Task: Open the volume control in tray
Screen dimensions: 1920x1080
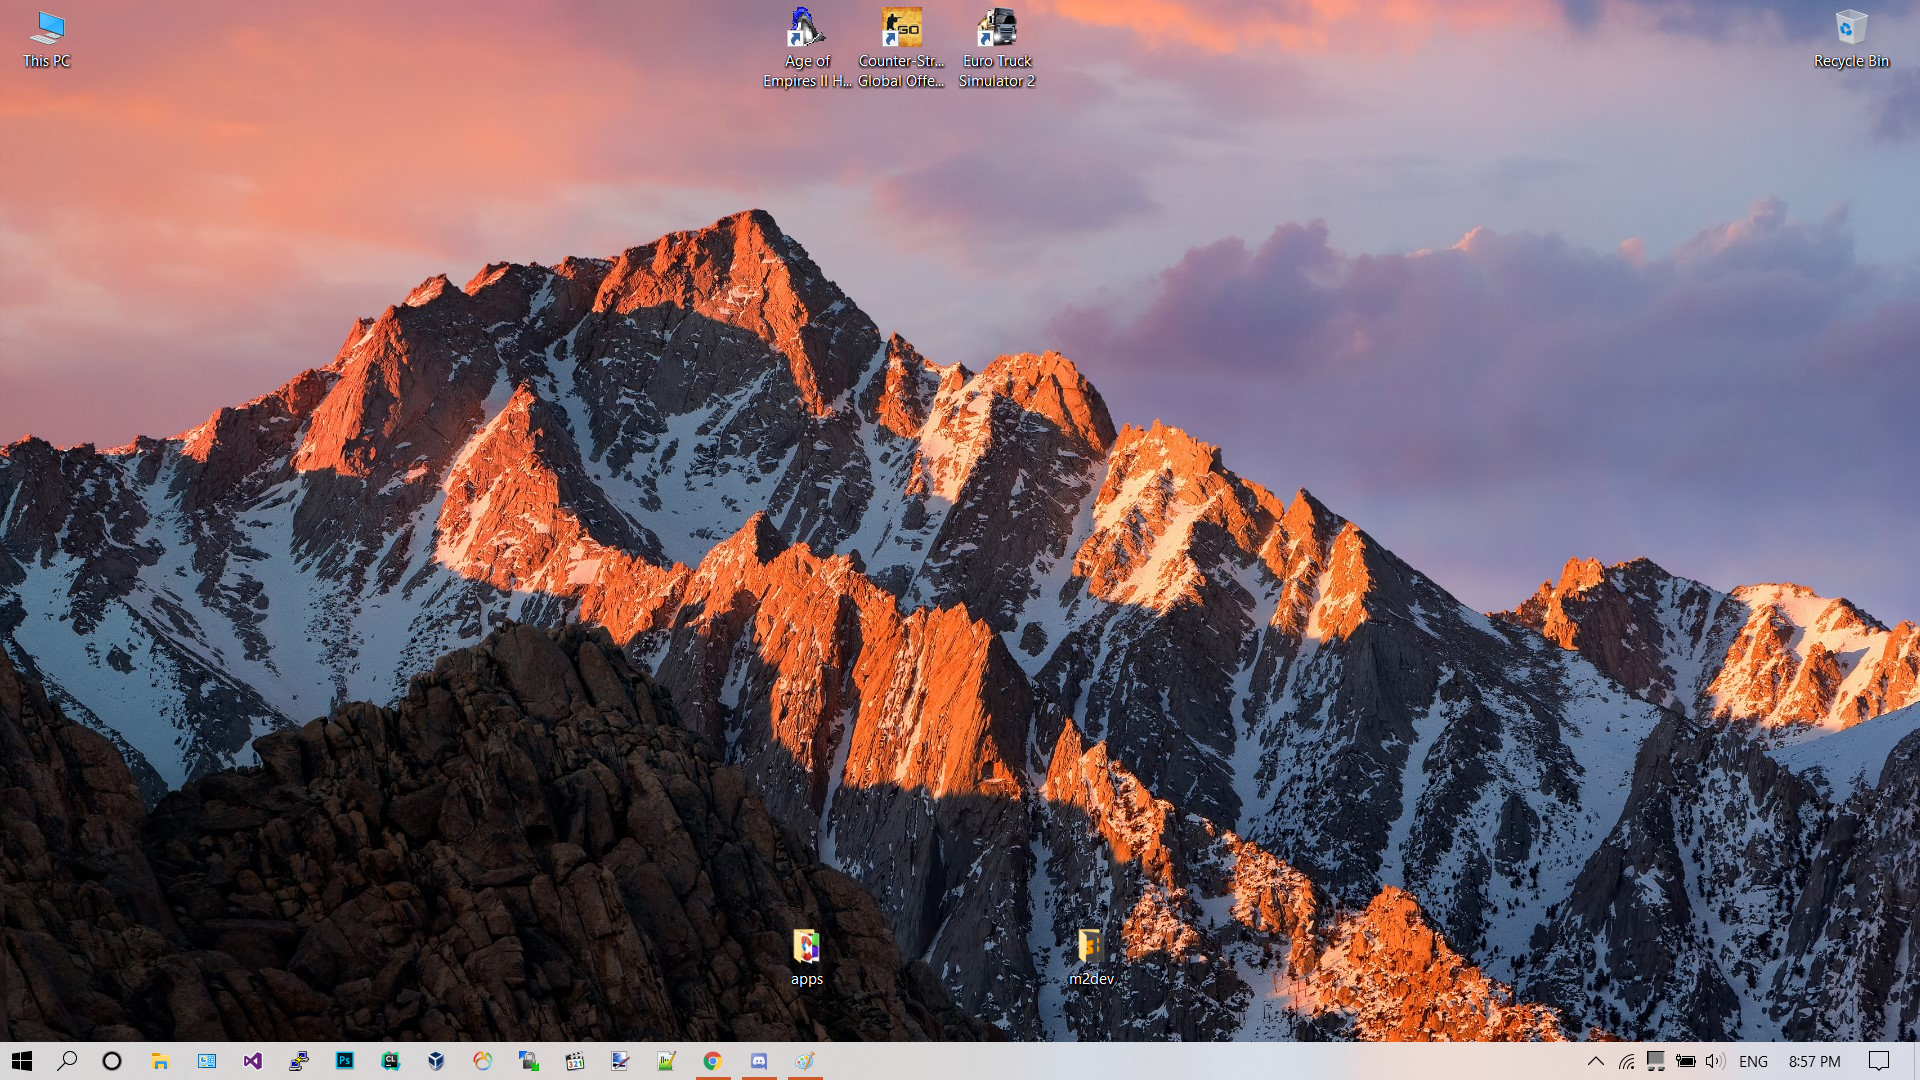Action: click(x=1715, y=1061)
